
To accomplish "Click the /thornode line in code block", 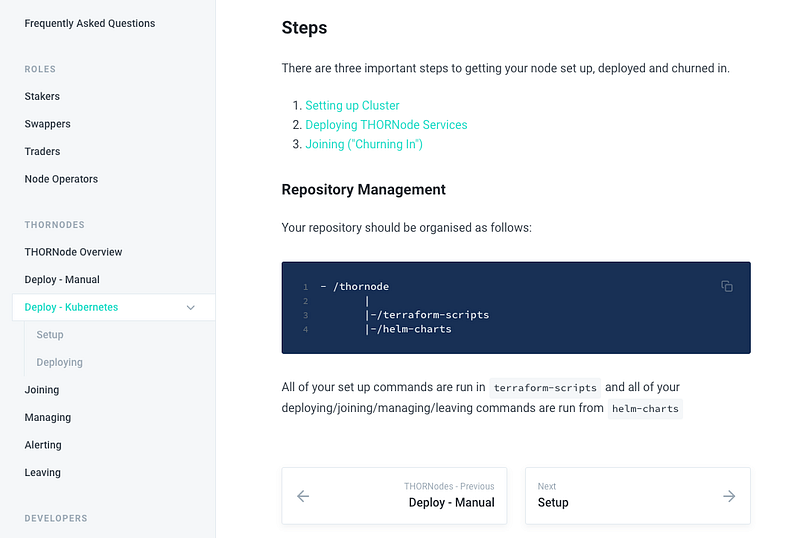I will pyautogui.click(x=355, y=287).
